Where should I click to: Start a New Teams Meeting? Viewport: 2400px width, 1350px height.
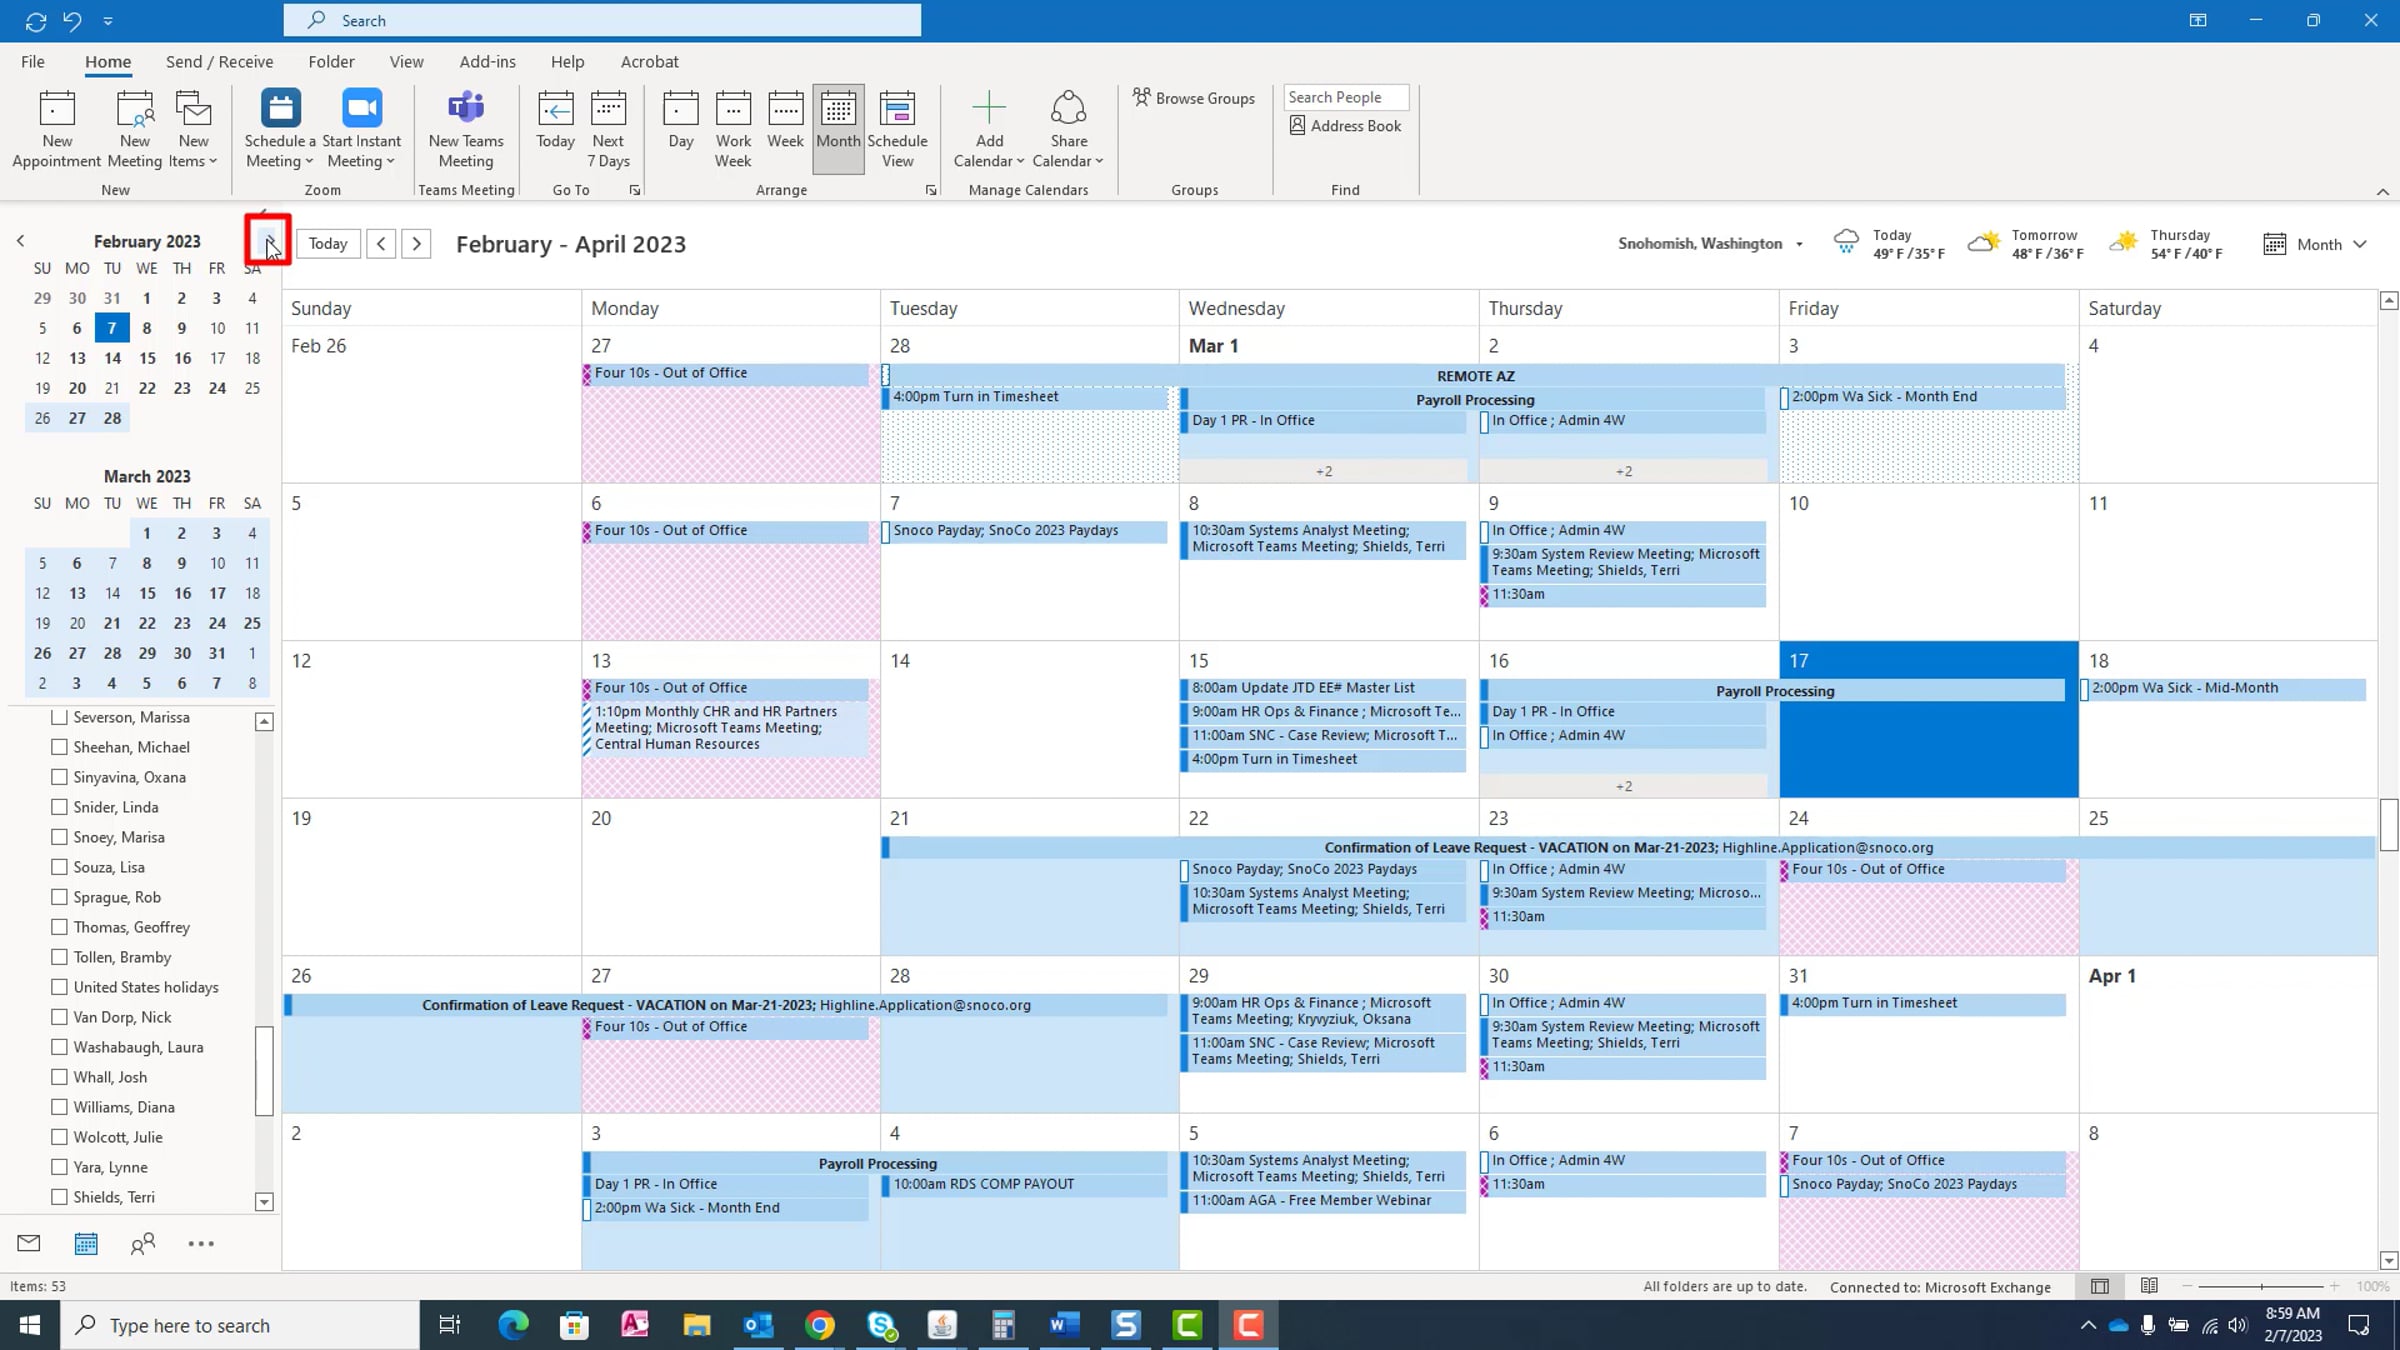point(466,130)
